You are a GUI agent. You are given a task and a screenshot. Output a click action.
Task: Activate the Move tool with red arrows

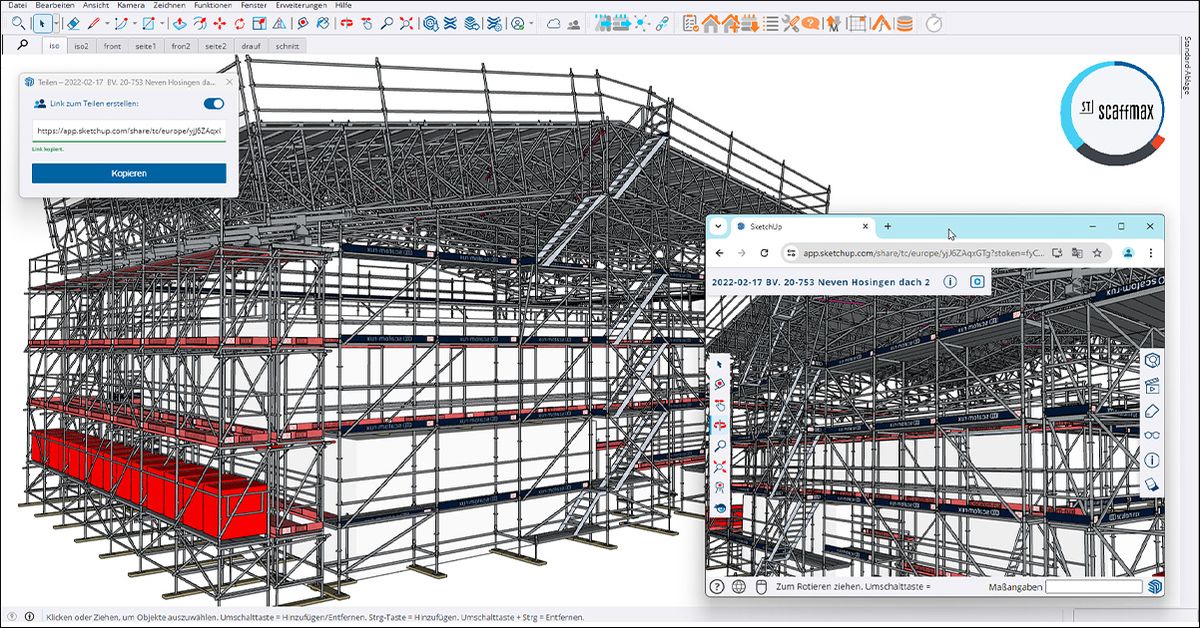pos(219,23)
